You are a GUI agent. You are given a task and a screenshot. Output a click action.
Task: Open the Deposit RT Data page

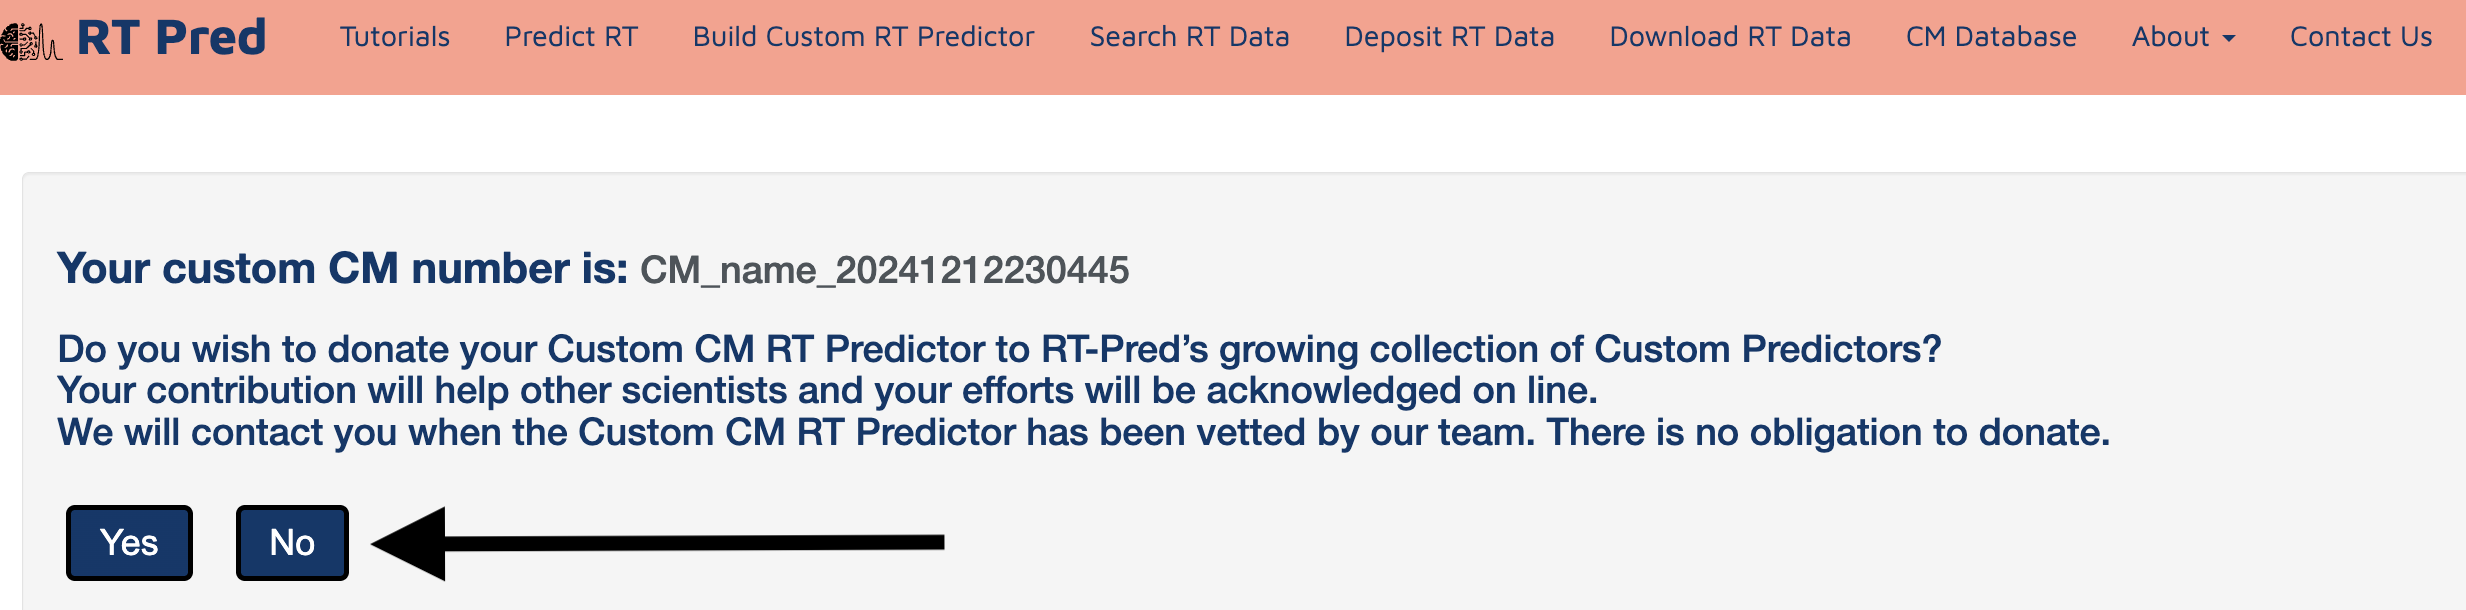pyautogui.click(x=1449, y=37)
